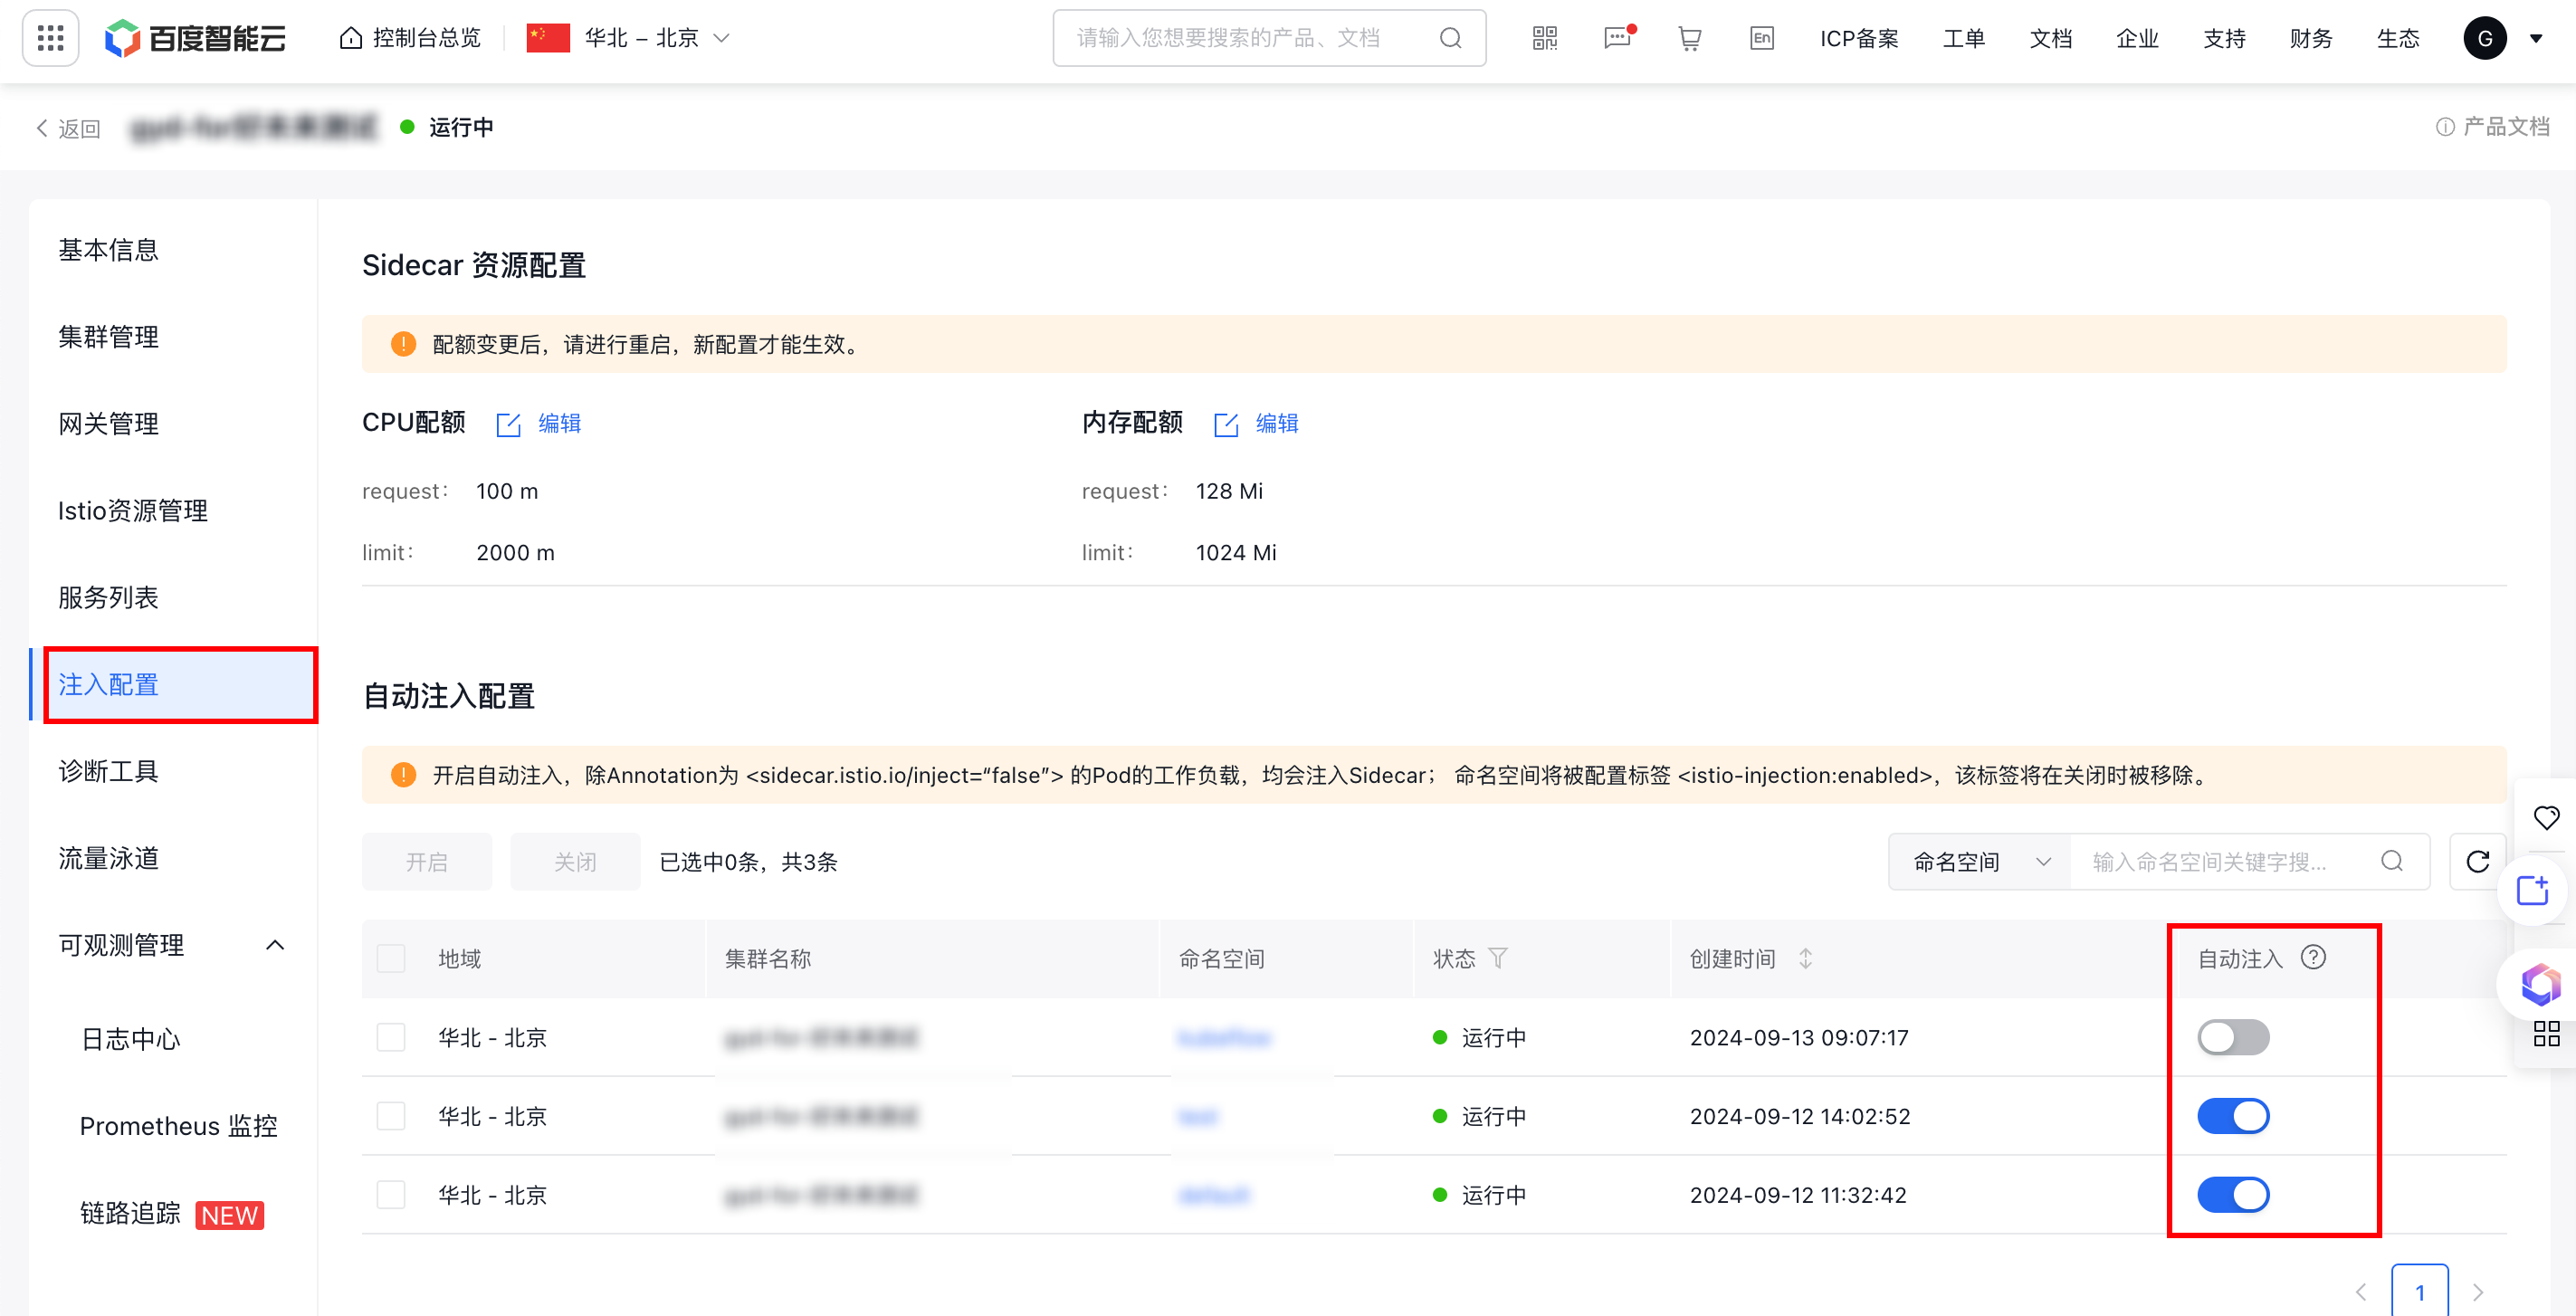Open the AI assistant floating icon
This screenshot has width=2576, height=1316.
tap(2540, 985)
